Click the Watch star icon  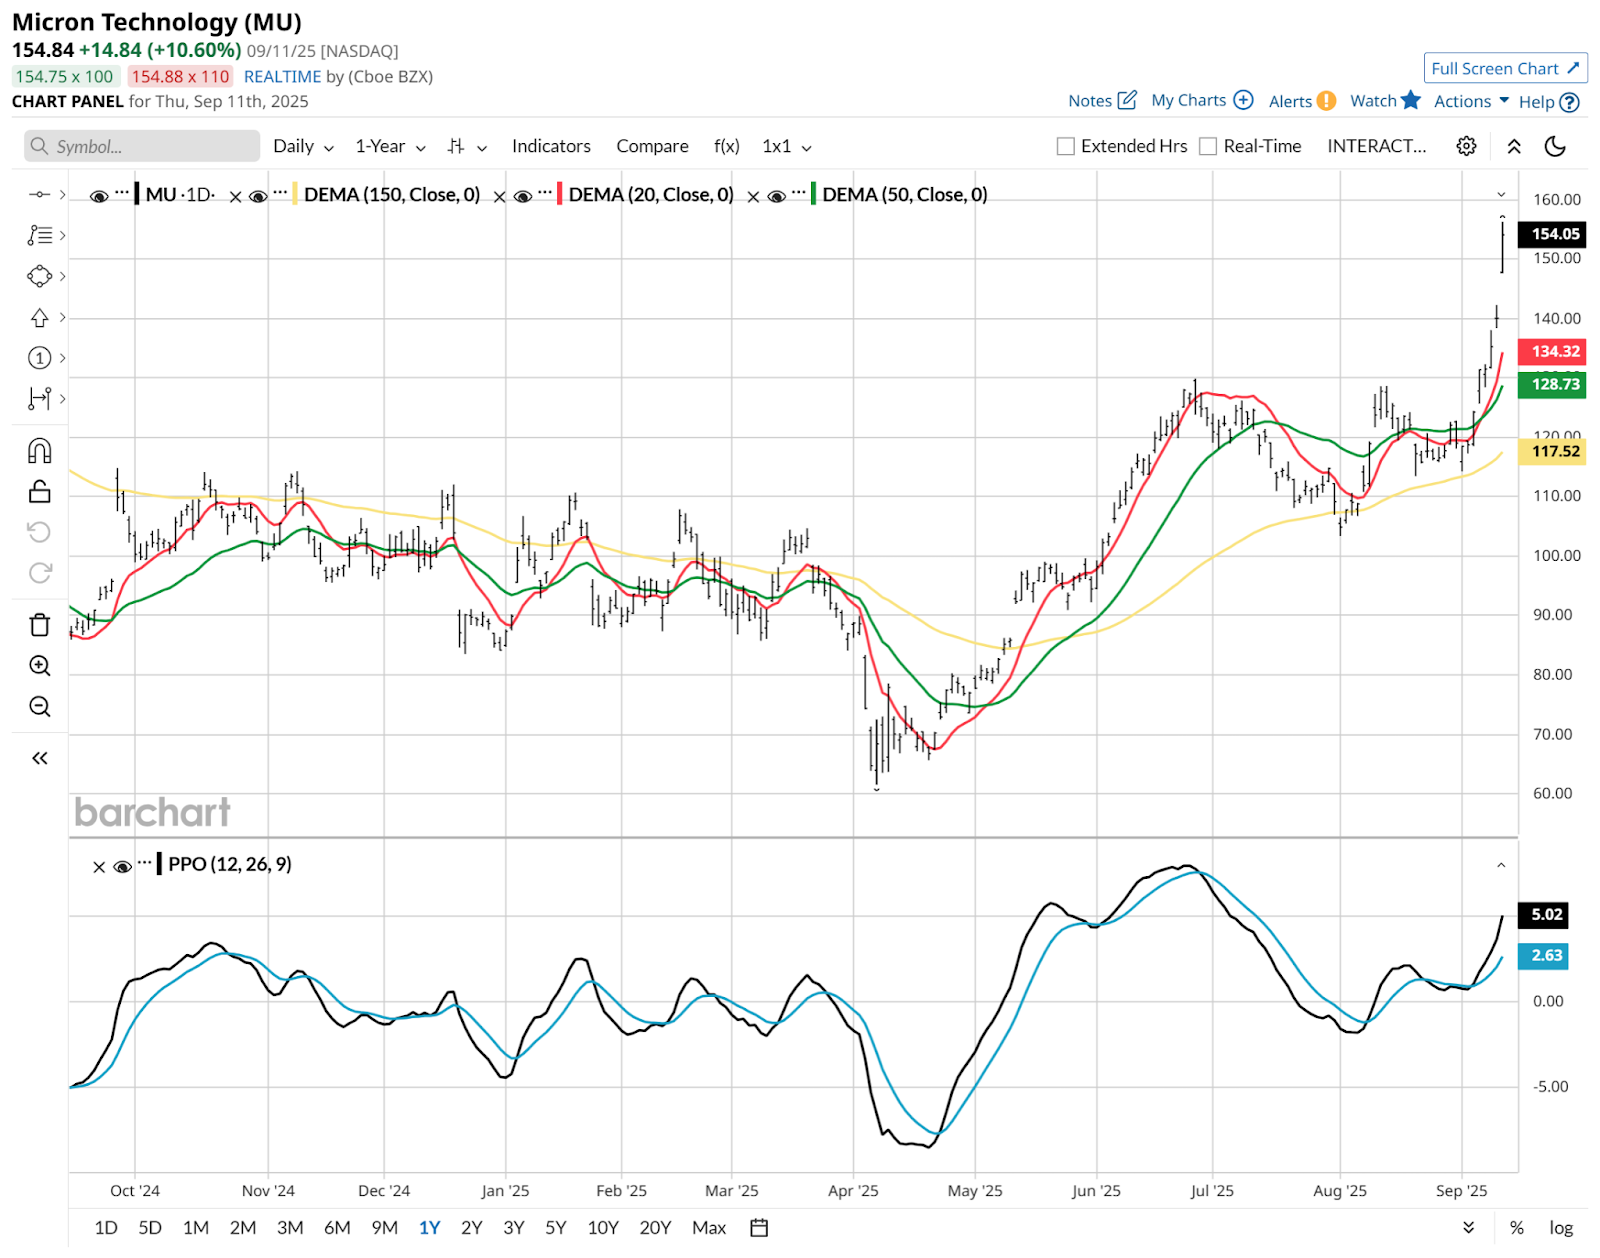point(1411,100)
